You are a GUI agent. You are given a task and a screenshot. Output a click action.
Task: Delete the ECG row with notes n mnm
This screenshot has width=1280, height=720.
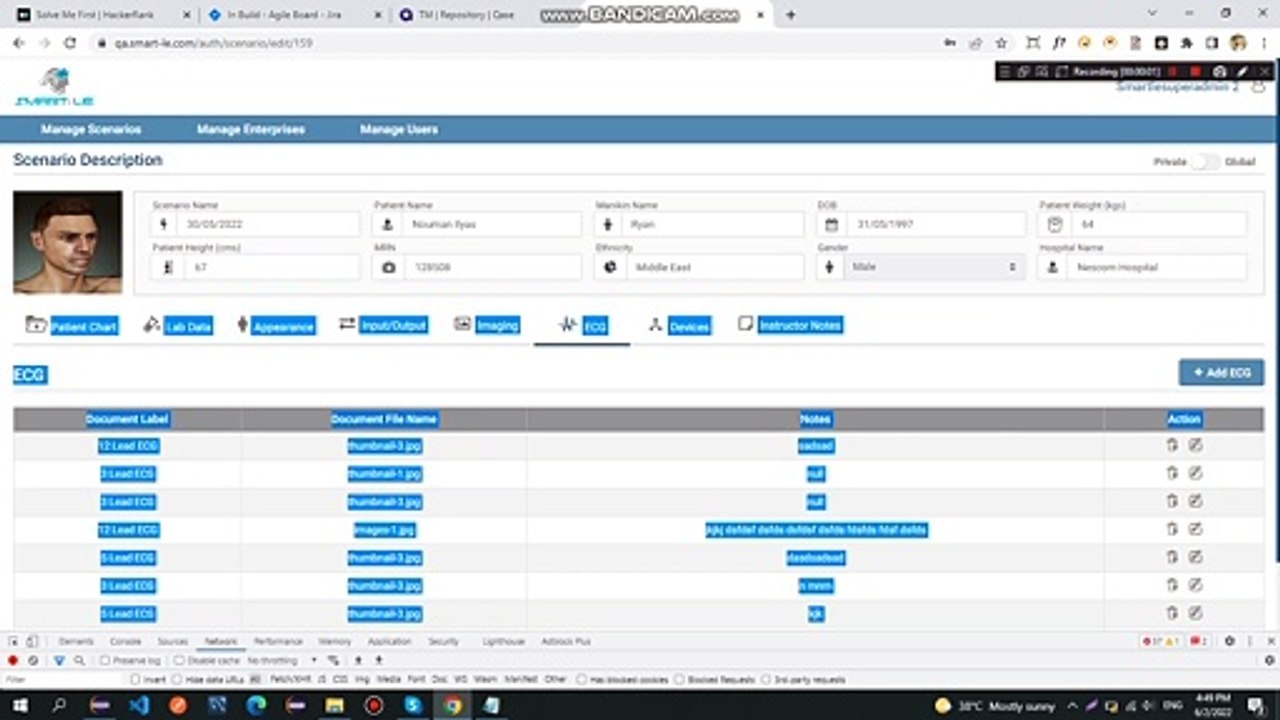1172,585
